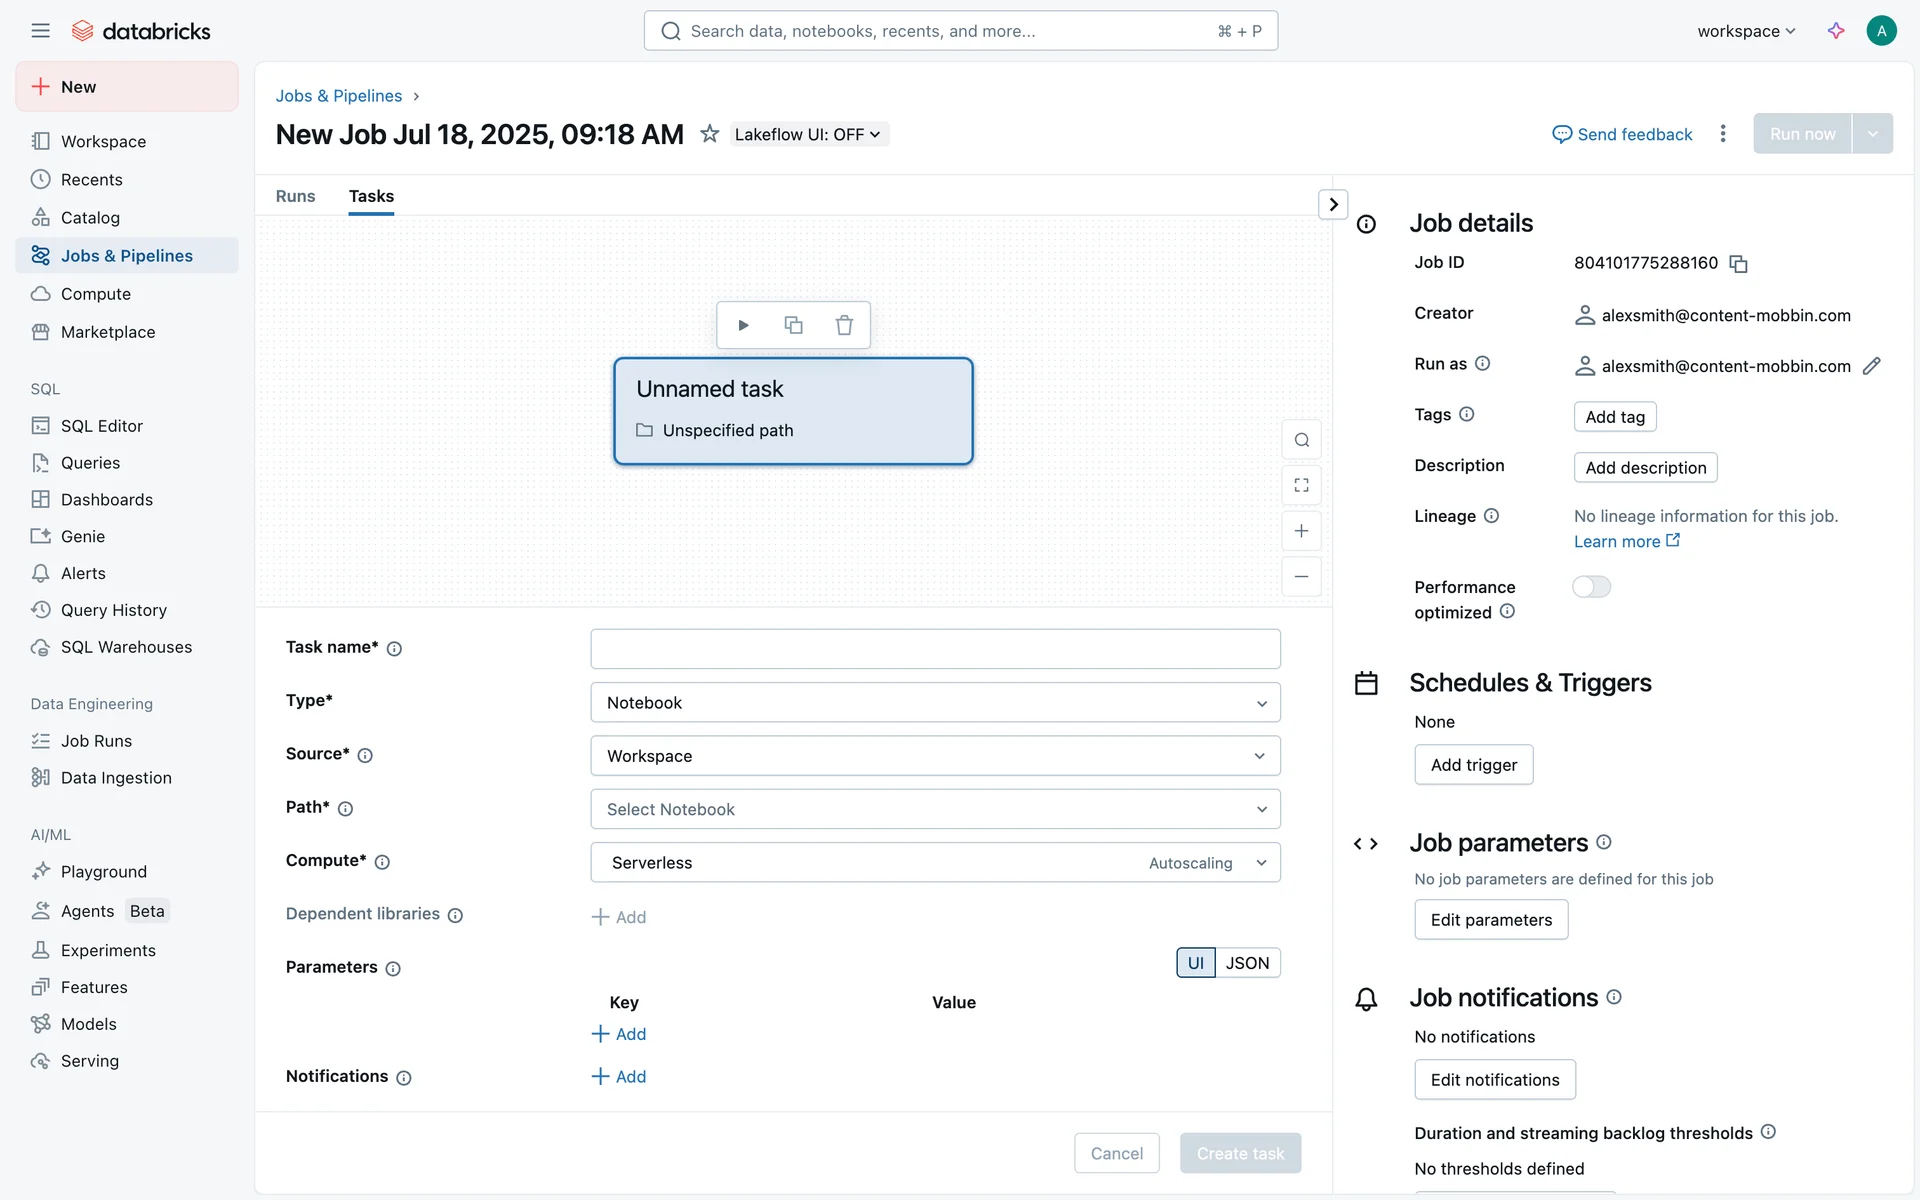Toggle Performance optimized switch

(1591, 587)
